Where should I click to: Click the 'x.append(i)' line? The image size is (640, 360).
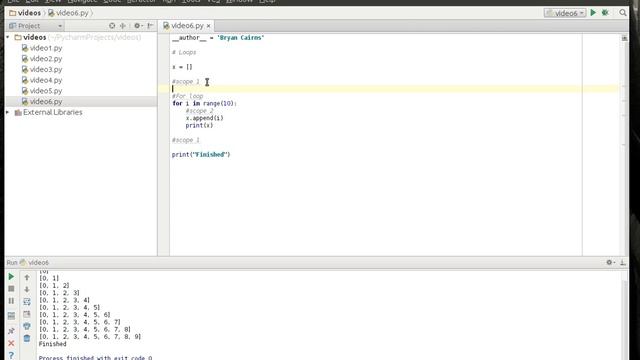pyautogui.click(x=204, y=118)
